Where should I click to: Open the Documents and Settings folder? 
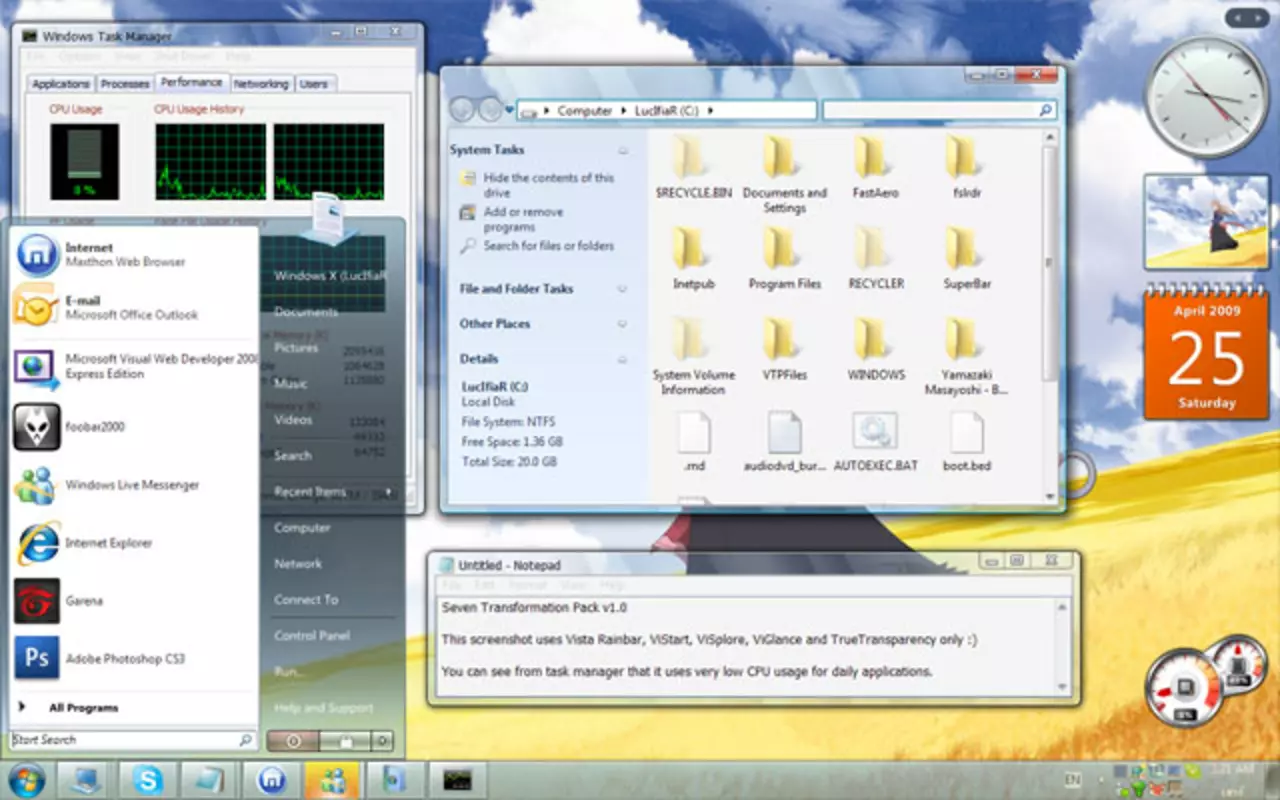784,174
